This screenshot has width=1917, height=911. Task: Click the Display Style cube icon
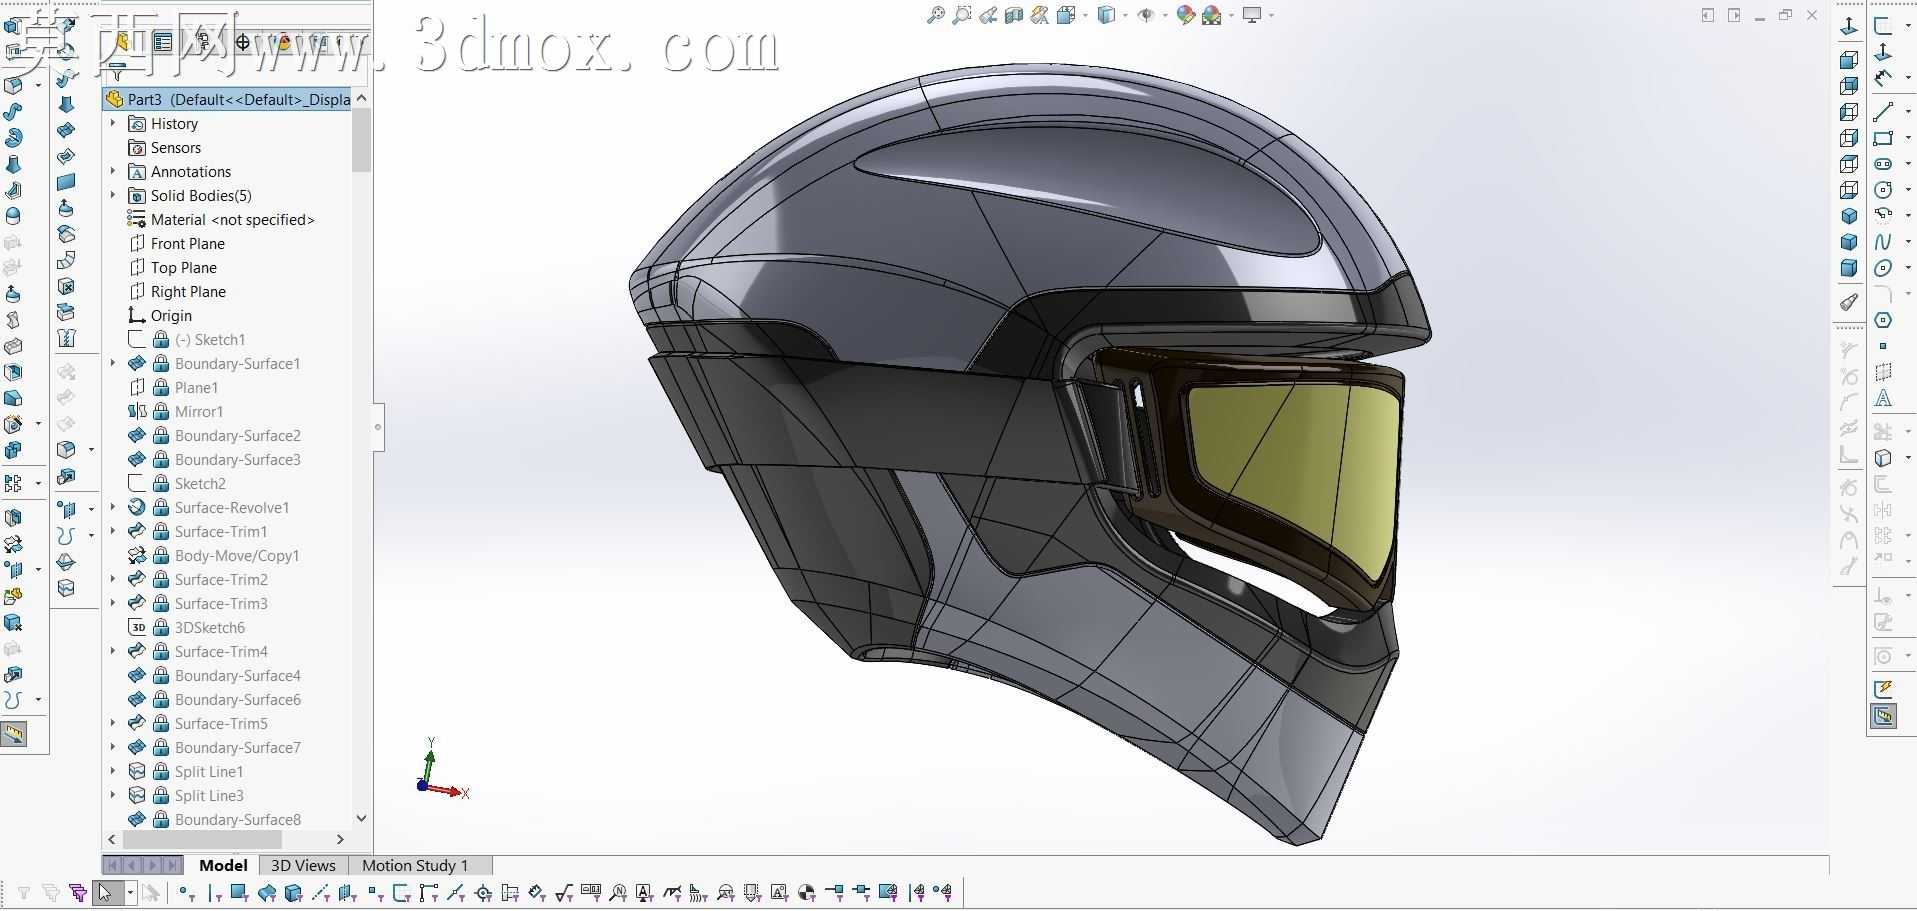(1106, 15)
